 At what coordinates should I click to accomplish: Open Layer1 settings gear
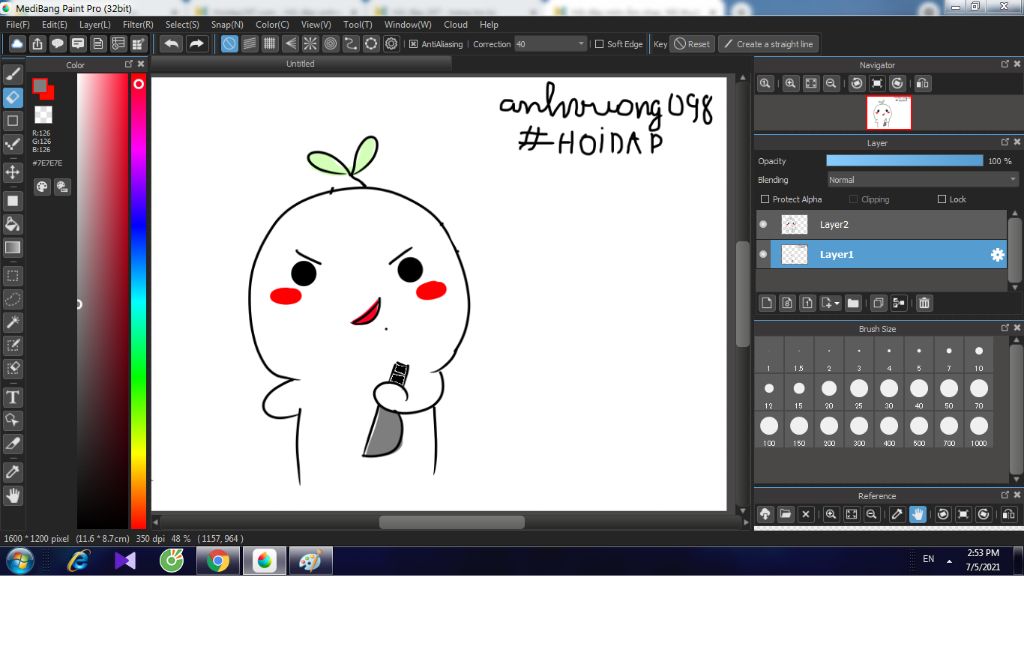(997, 255)
